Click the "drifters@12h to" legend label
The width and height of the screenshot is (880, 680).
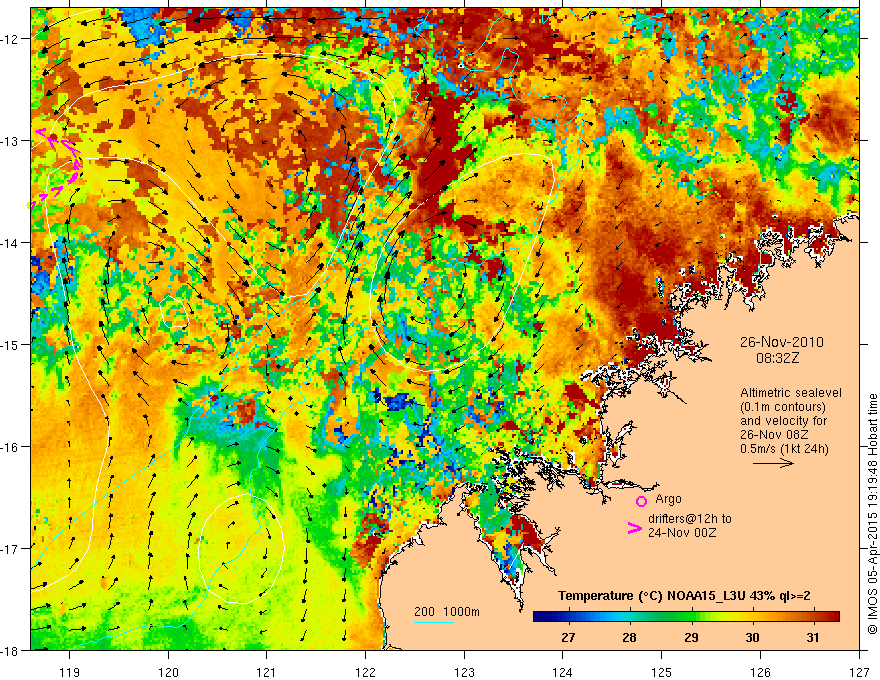click(690, 519)
